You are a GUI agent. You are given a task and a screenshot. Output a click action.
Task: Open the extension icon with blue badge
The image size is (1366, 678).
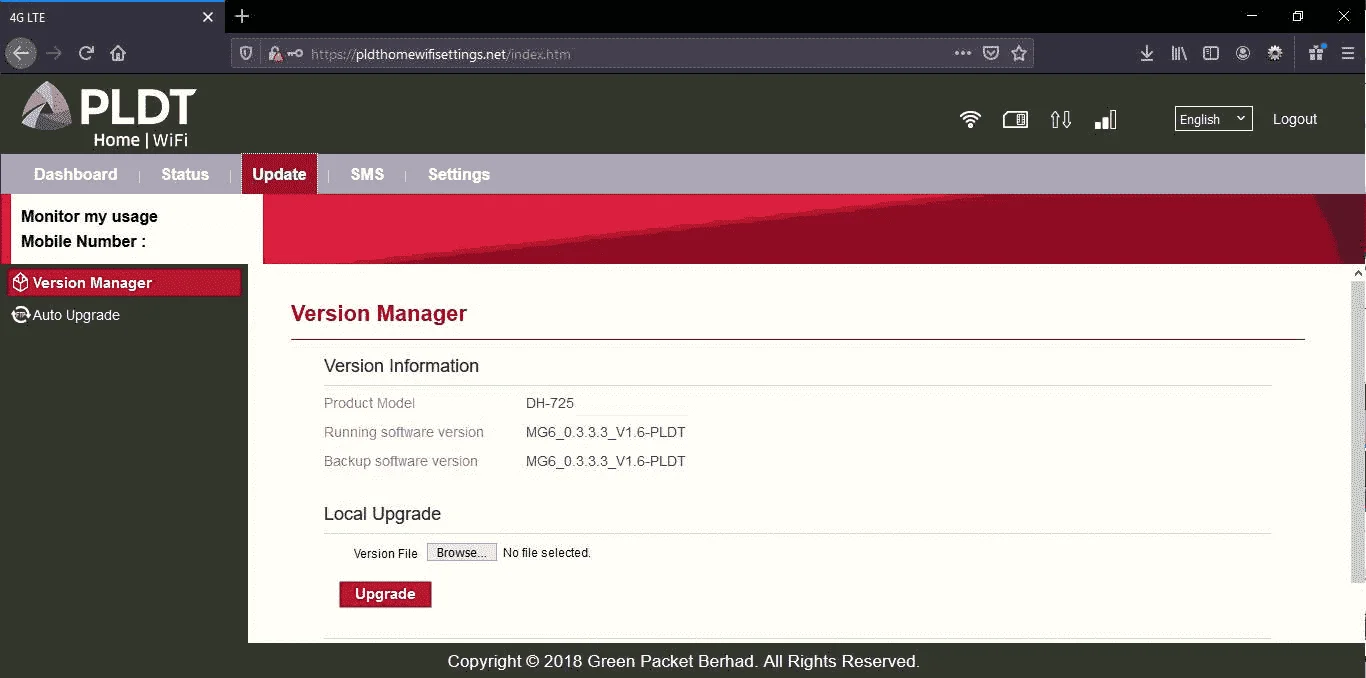1316,53
